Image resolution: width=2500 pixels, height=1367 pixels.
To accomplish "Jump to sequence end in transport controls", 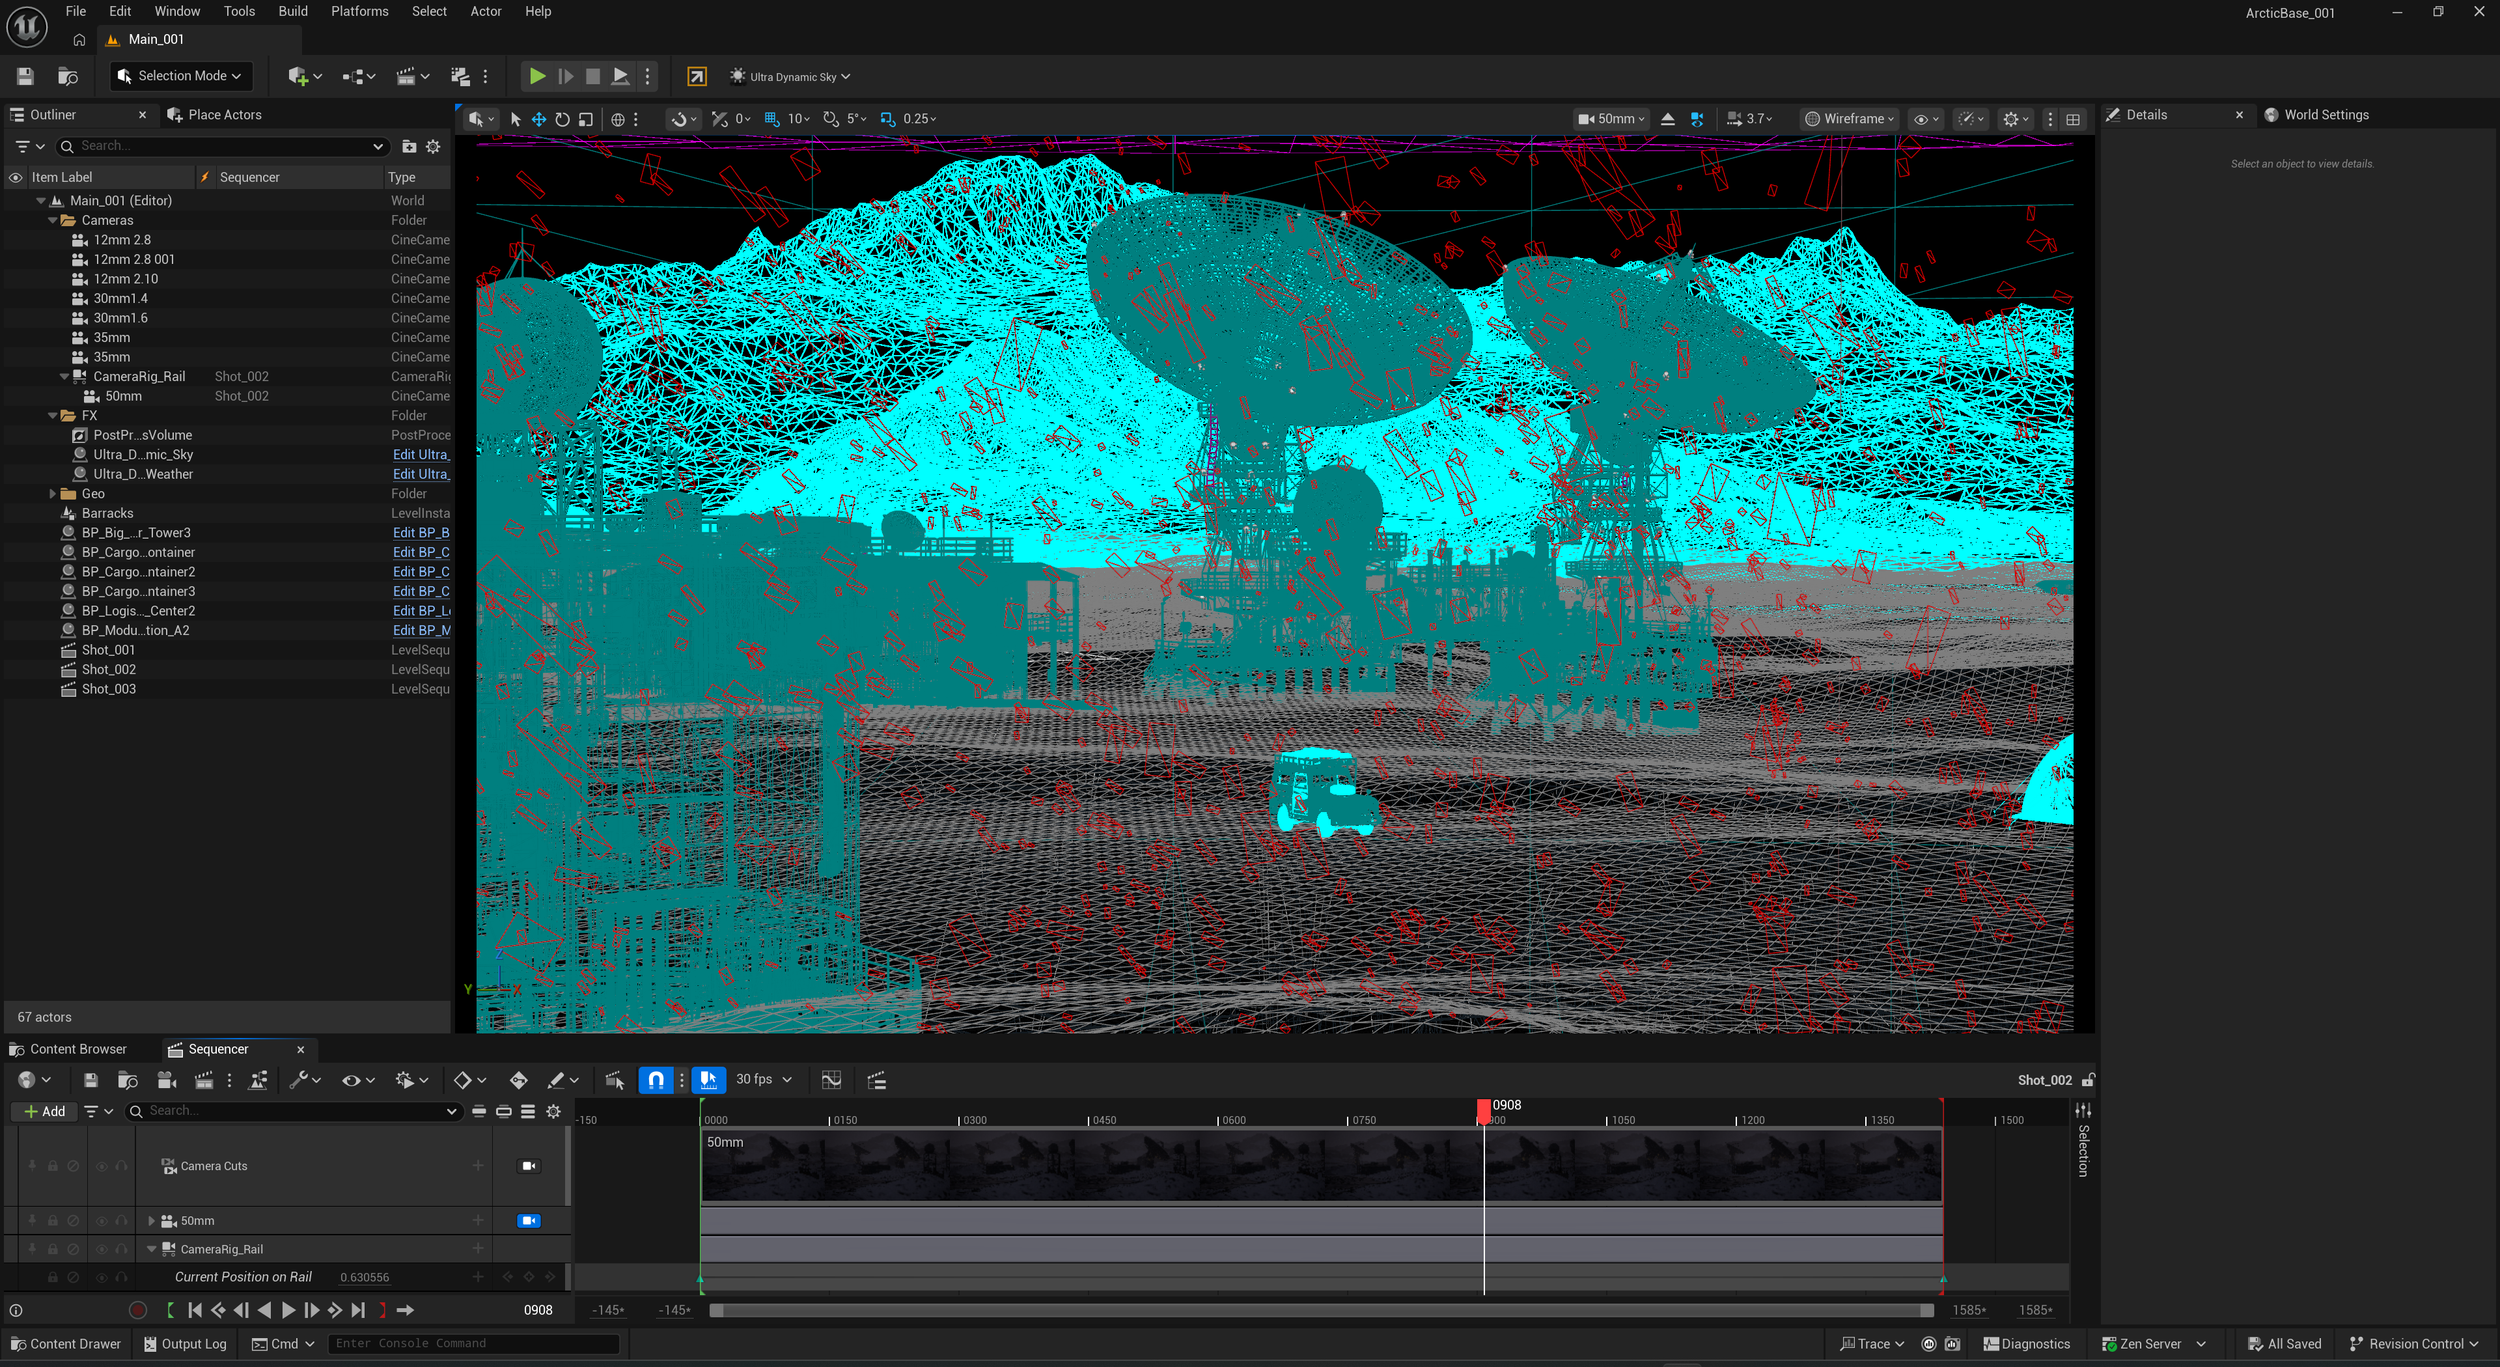I will (358, 1310).
